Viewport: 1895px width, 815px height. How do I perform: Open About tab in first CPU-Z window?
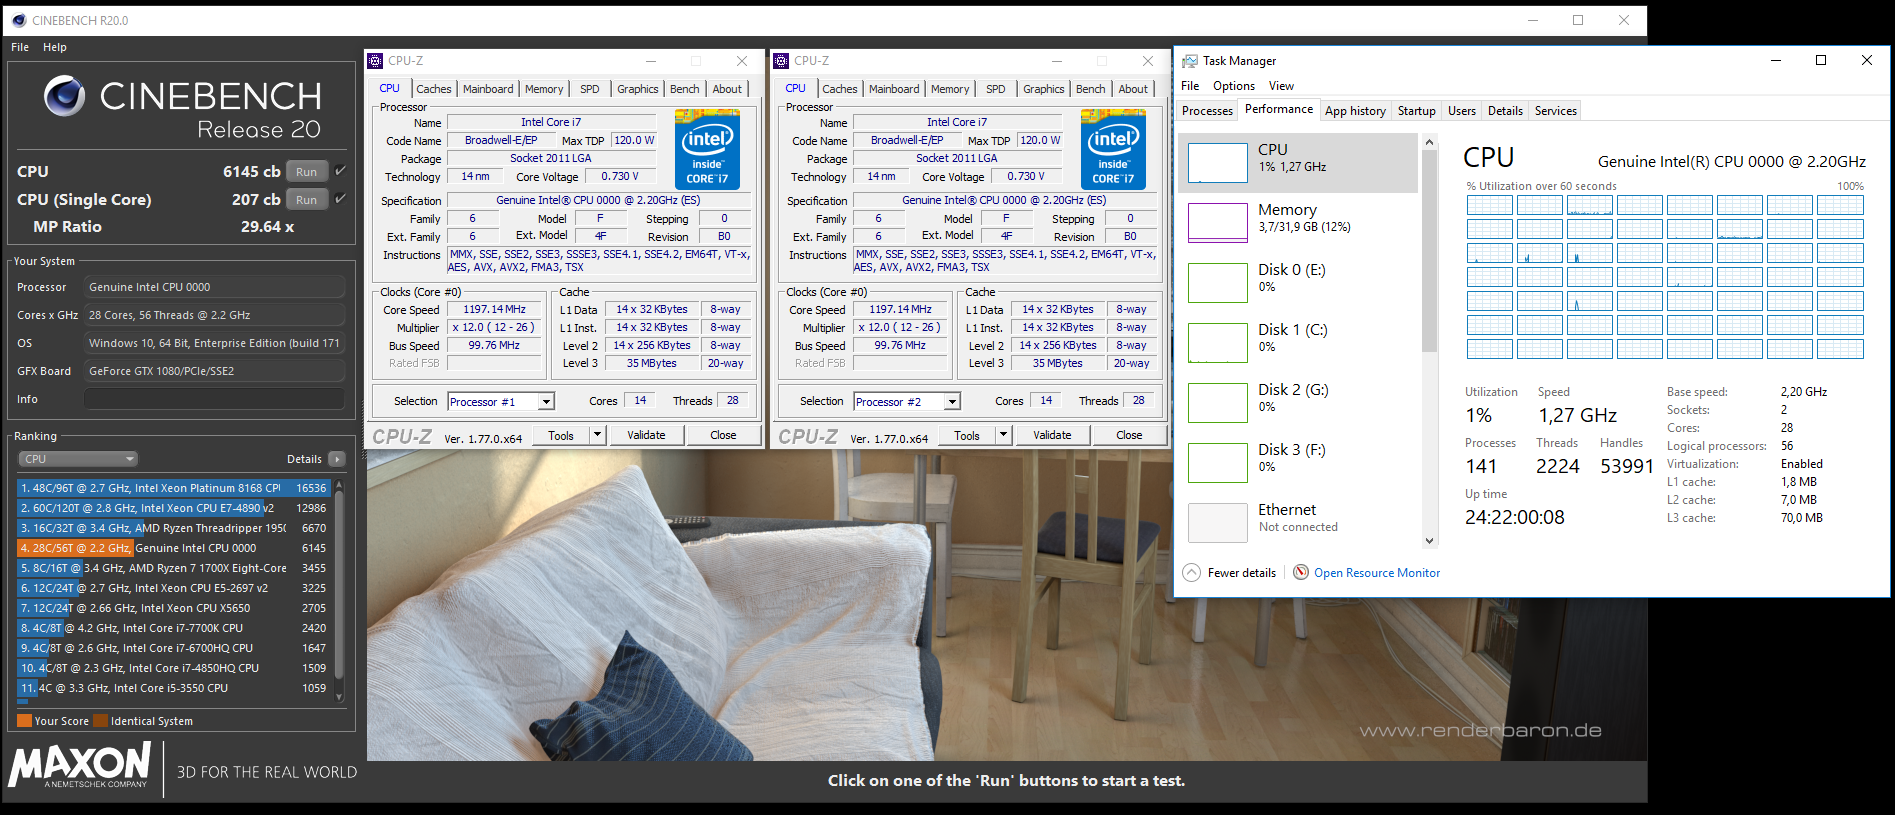727,89
